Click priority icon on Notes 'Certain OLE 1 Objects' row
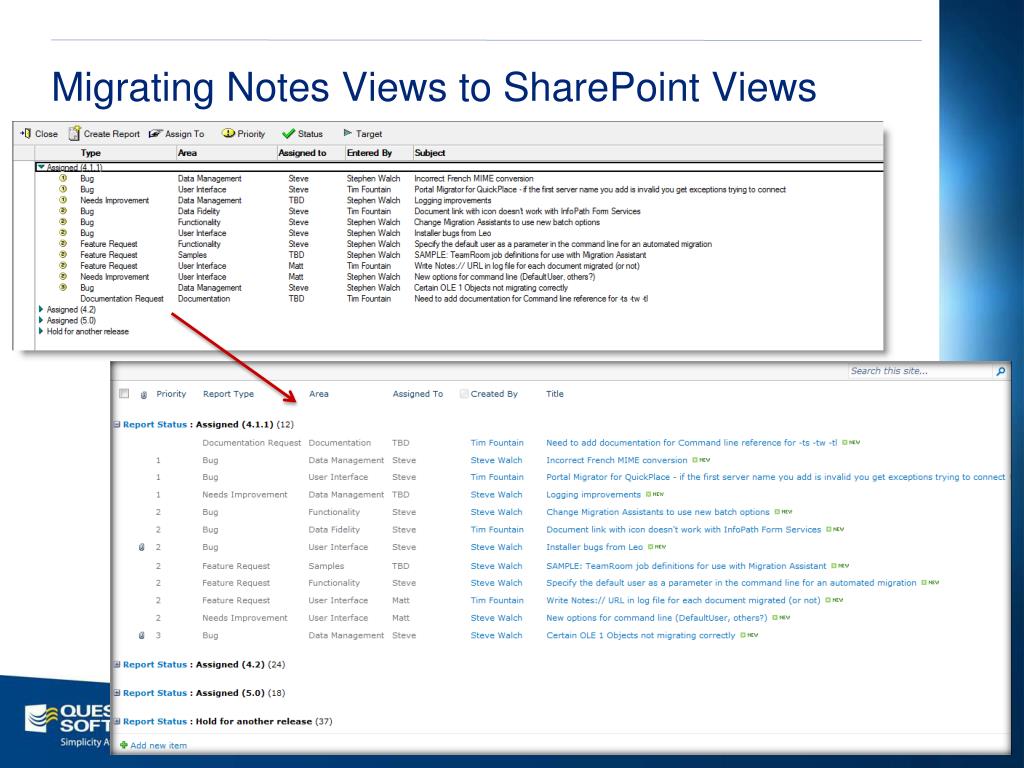1024x768 pixels. pos(63,287)
